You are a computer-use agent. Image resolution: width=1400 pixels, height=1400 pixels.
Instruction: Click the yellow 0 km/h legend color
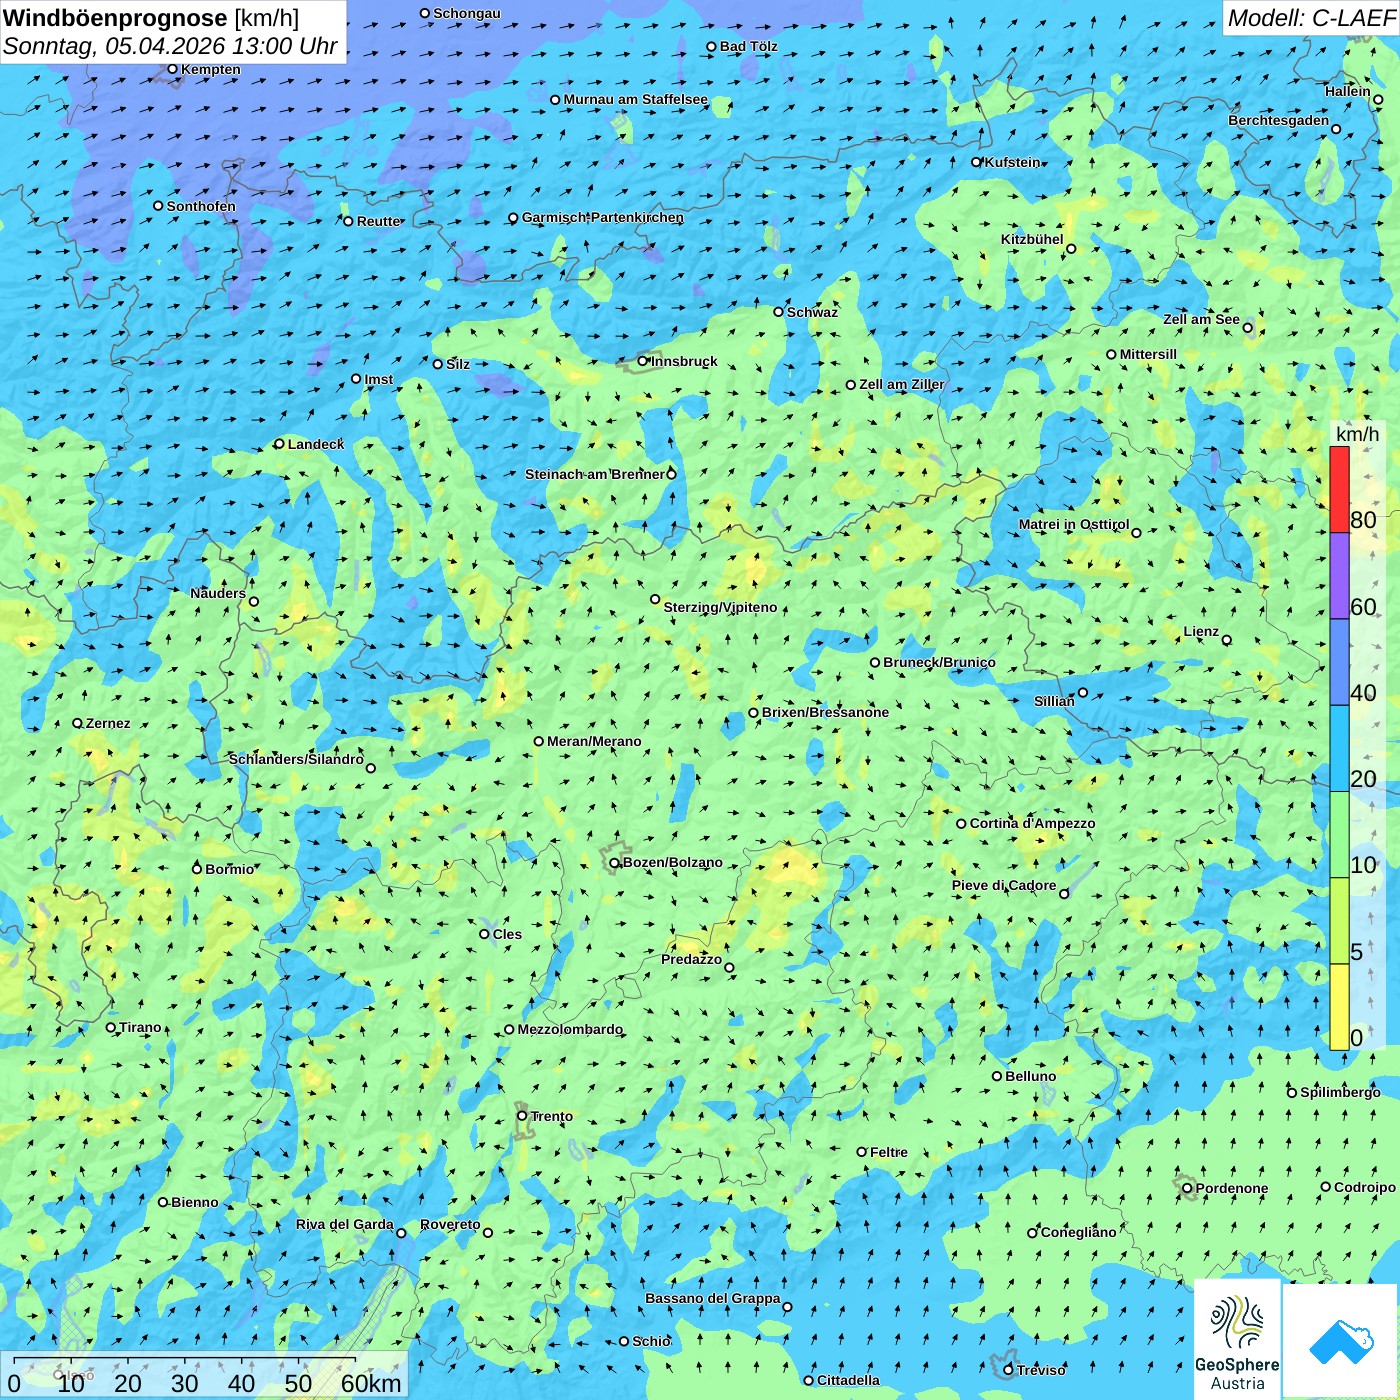coord(1339,1007)
